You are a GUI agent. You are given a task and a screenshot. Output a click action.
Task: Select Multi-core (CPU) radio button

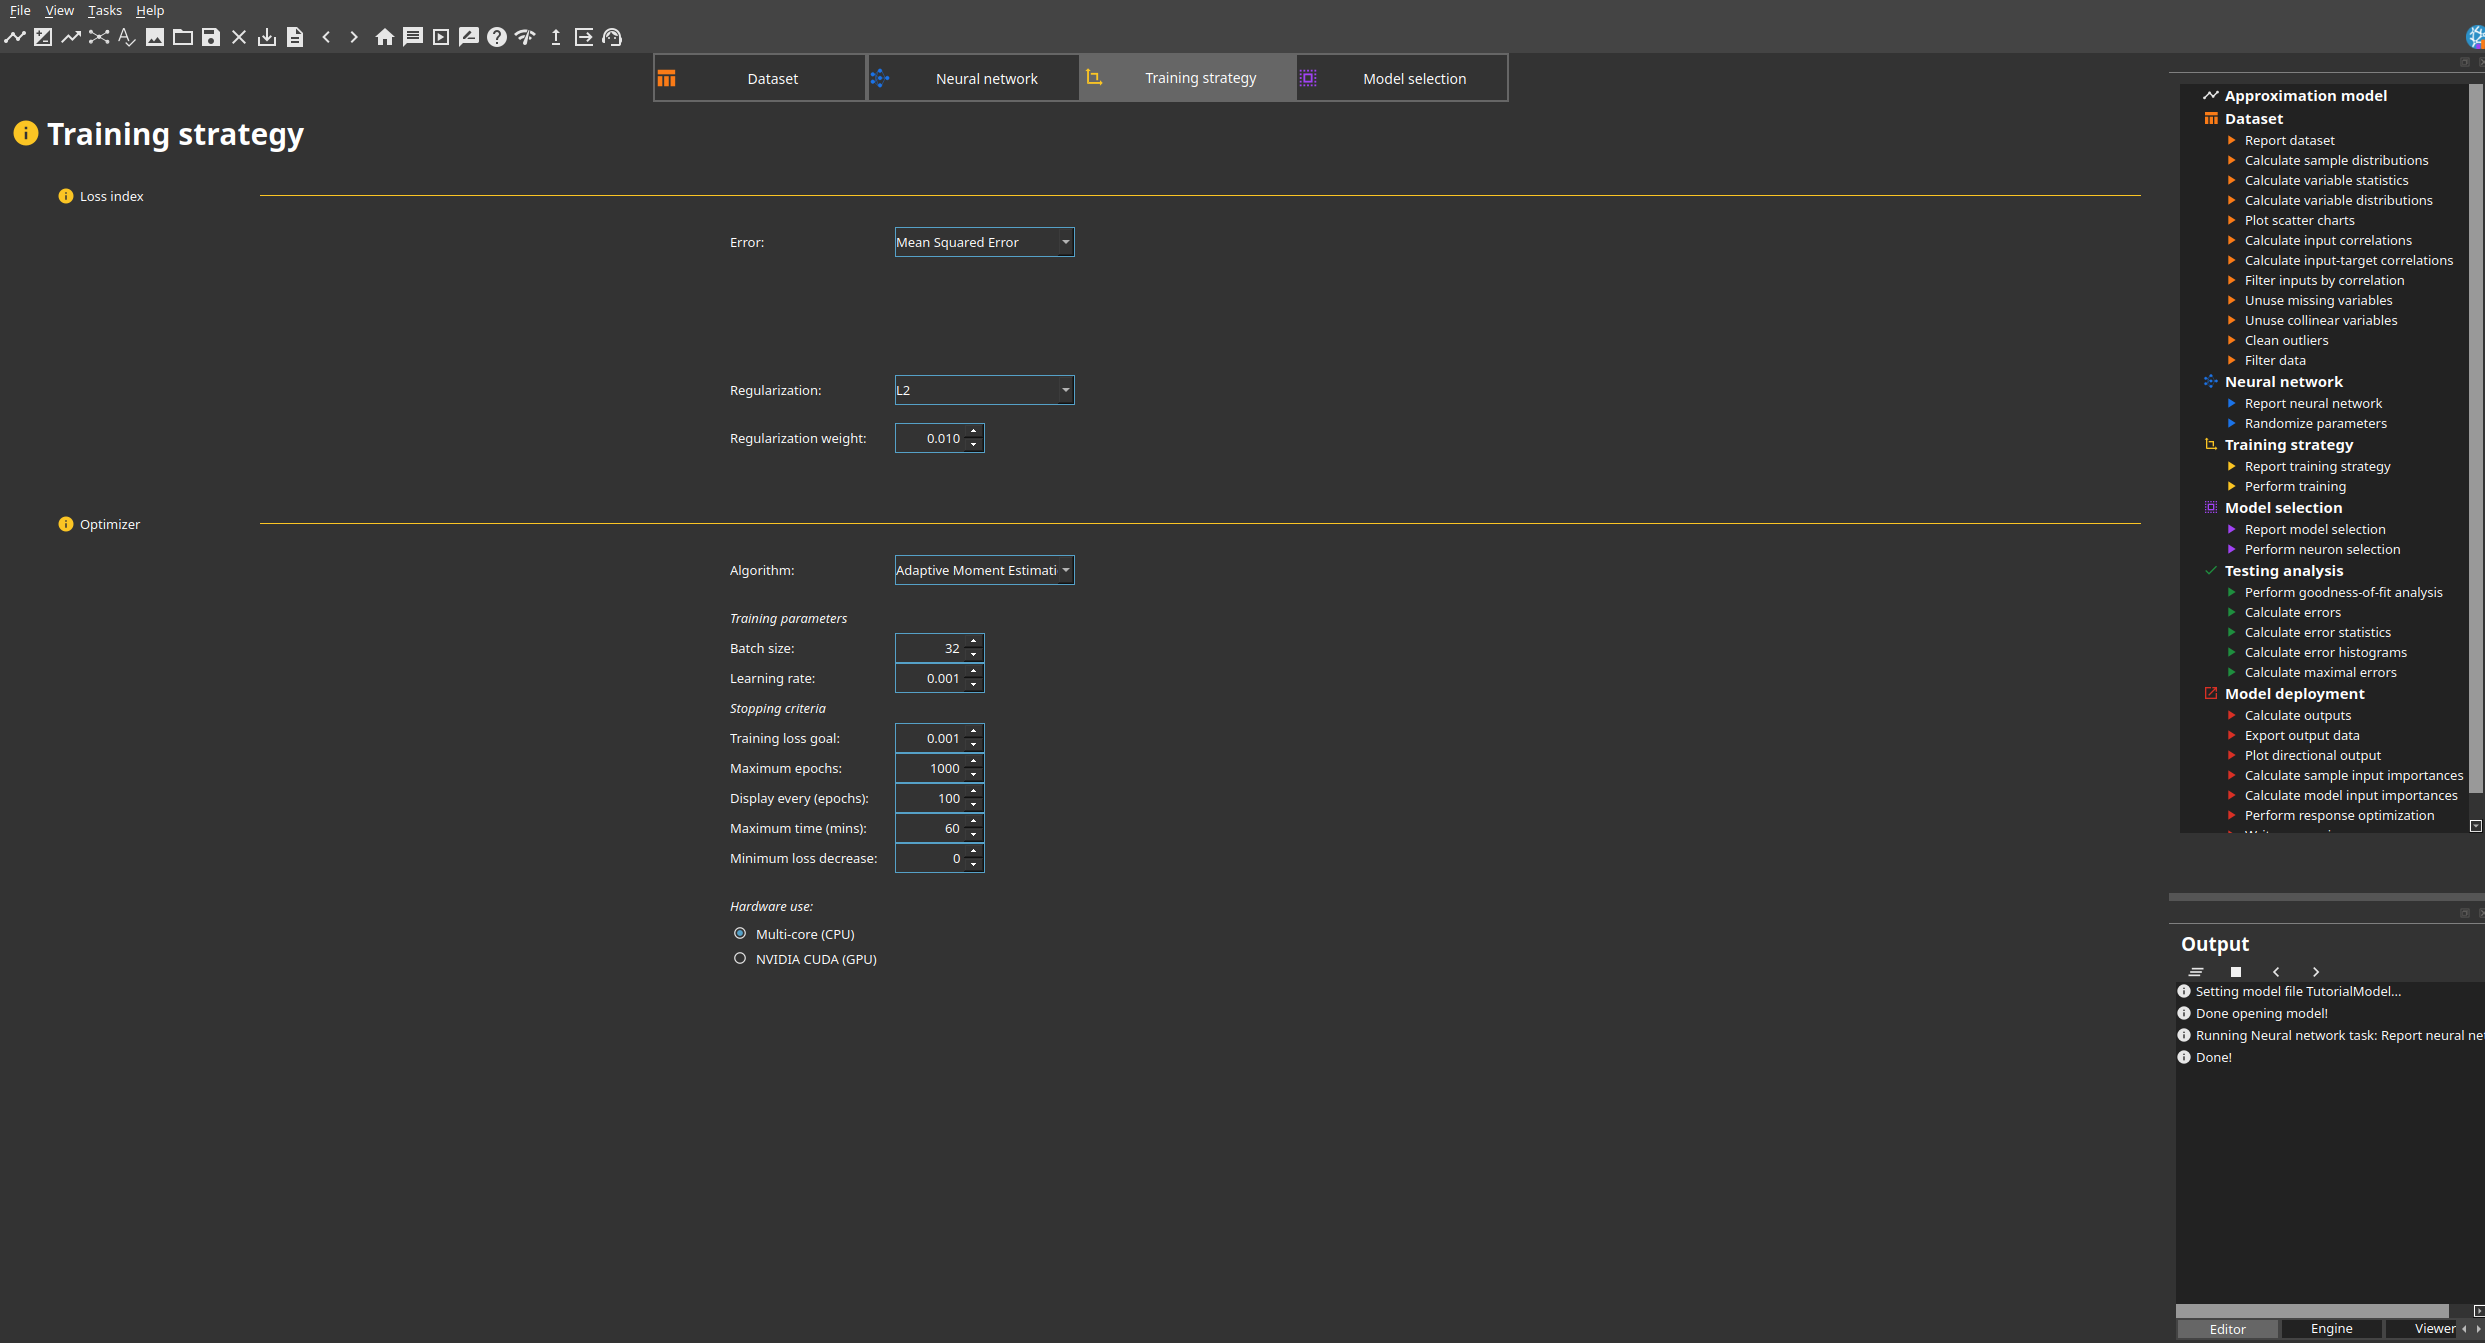point(740,933)
